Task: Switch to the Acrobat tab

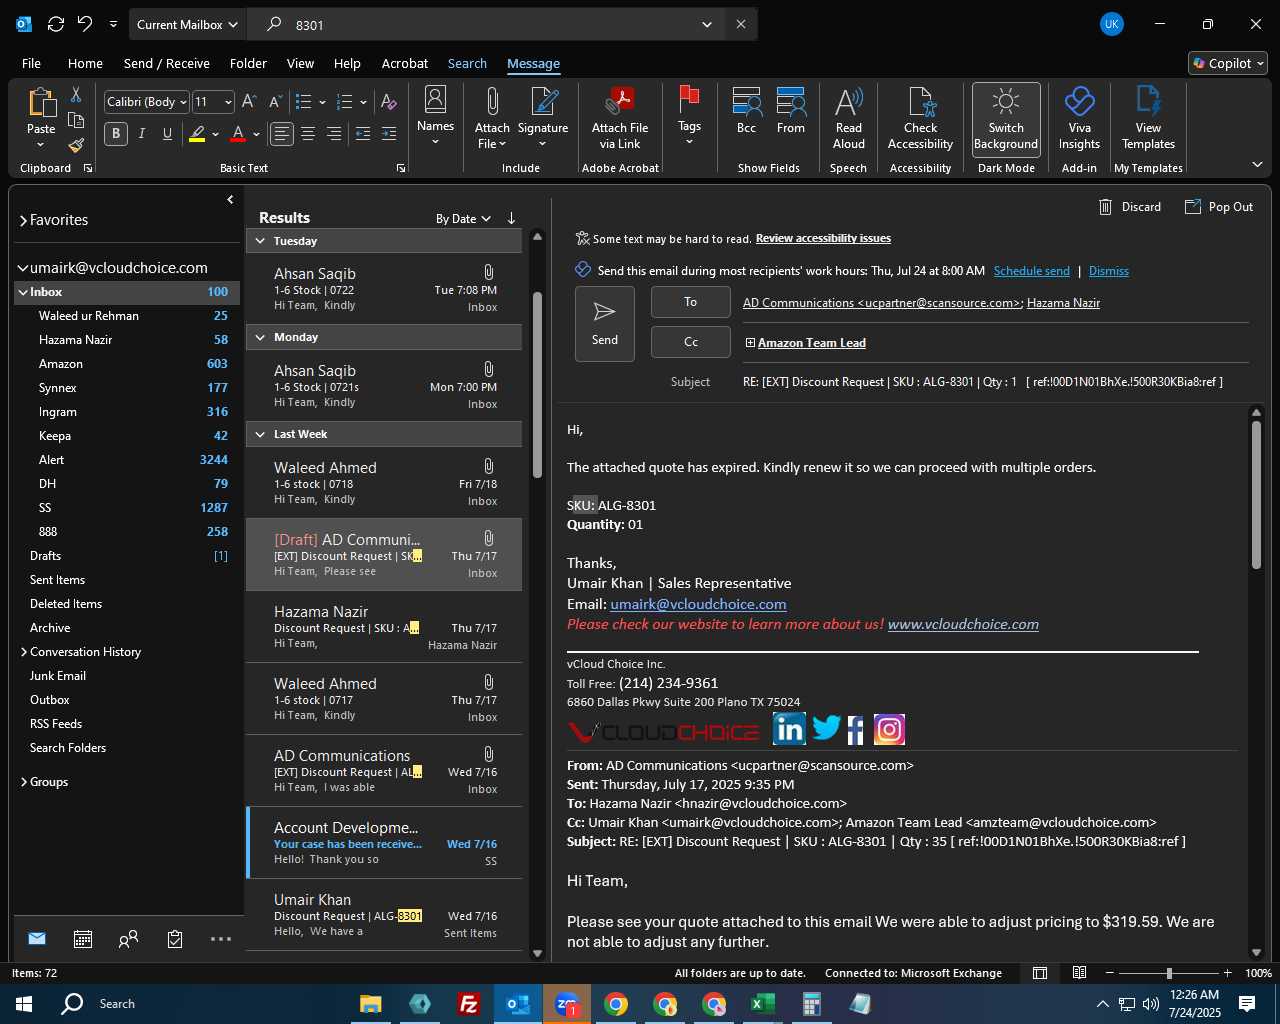Action: pos(404,63)
